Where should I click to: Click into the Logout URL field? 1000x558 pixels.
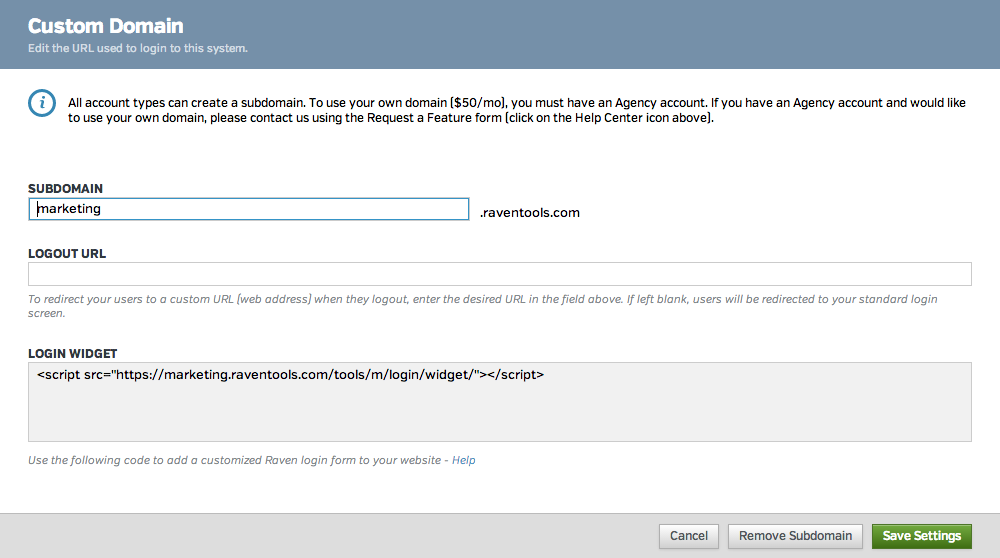click(499, 274)
